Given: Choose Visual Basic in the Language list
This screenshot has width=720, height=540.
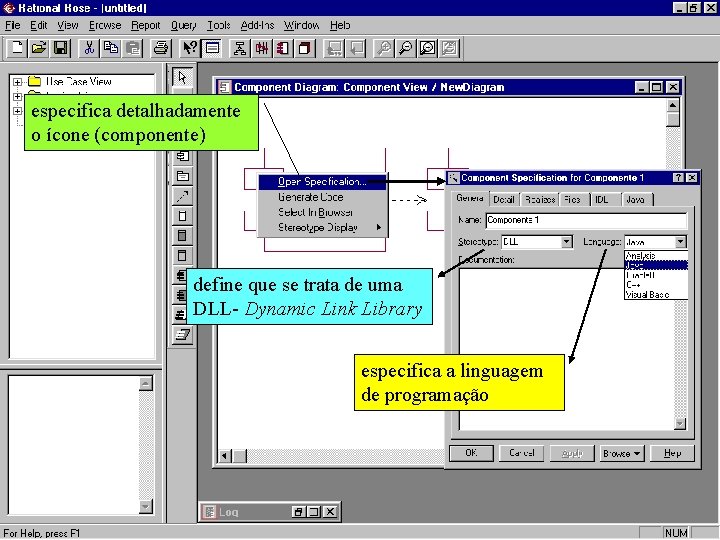Looking at the screenshot, I should click(656, 294).
